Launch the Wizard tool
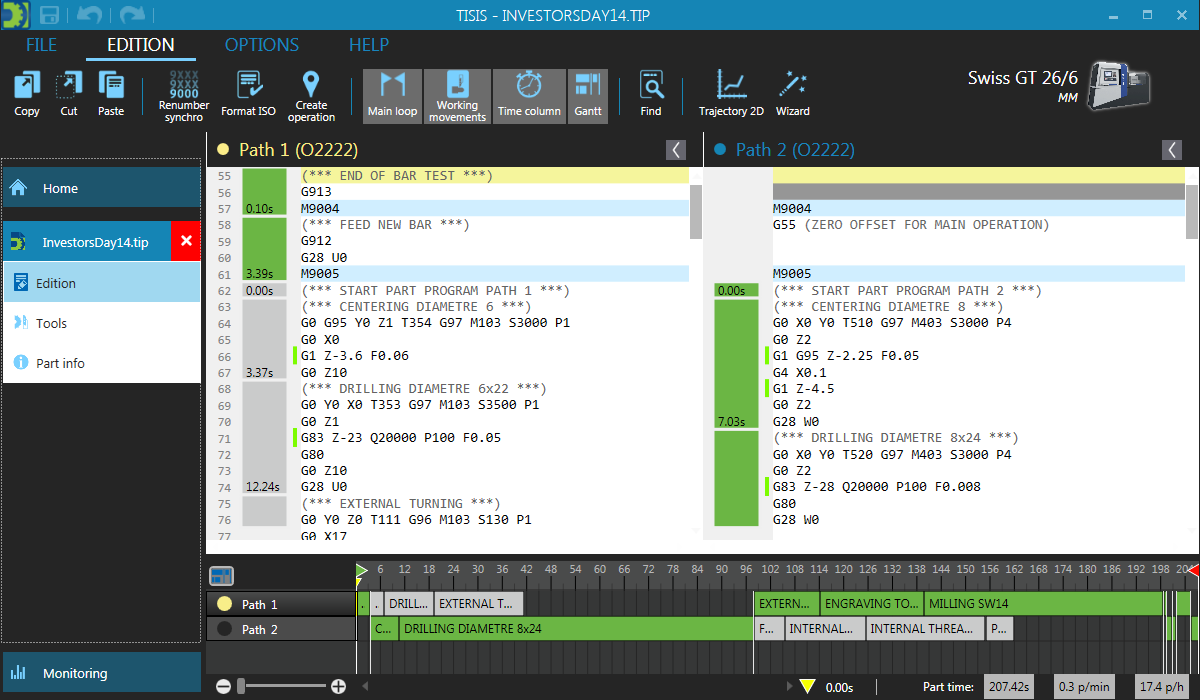 pyautogui.click(x=793, y=94)
